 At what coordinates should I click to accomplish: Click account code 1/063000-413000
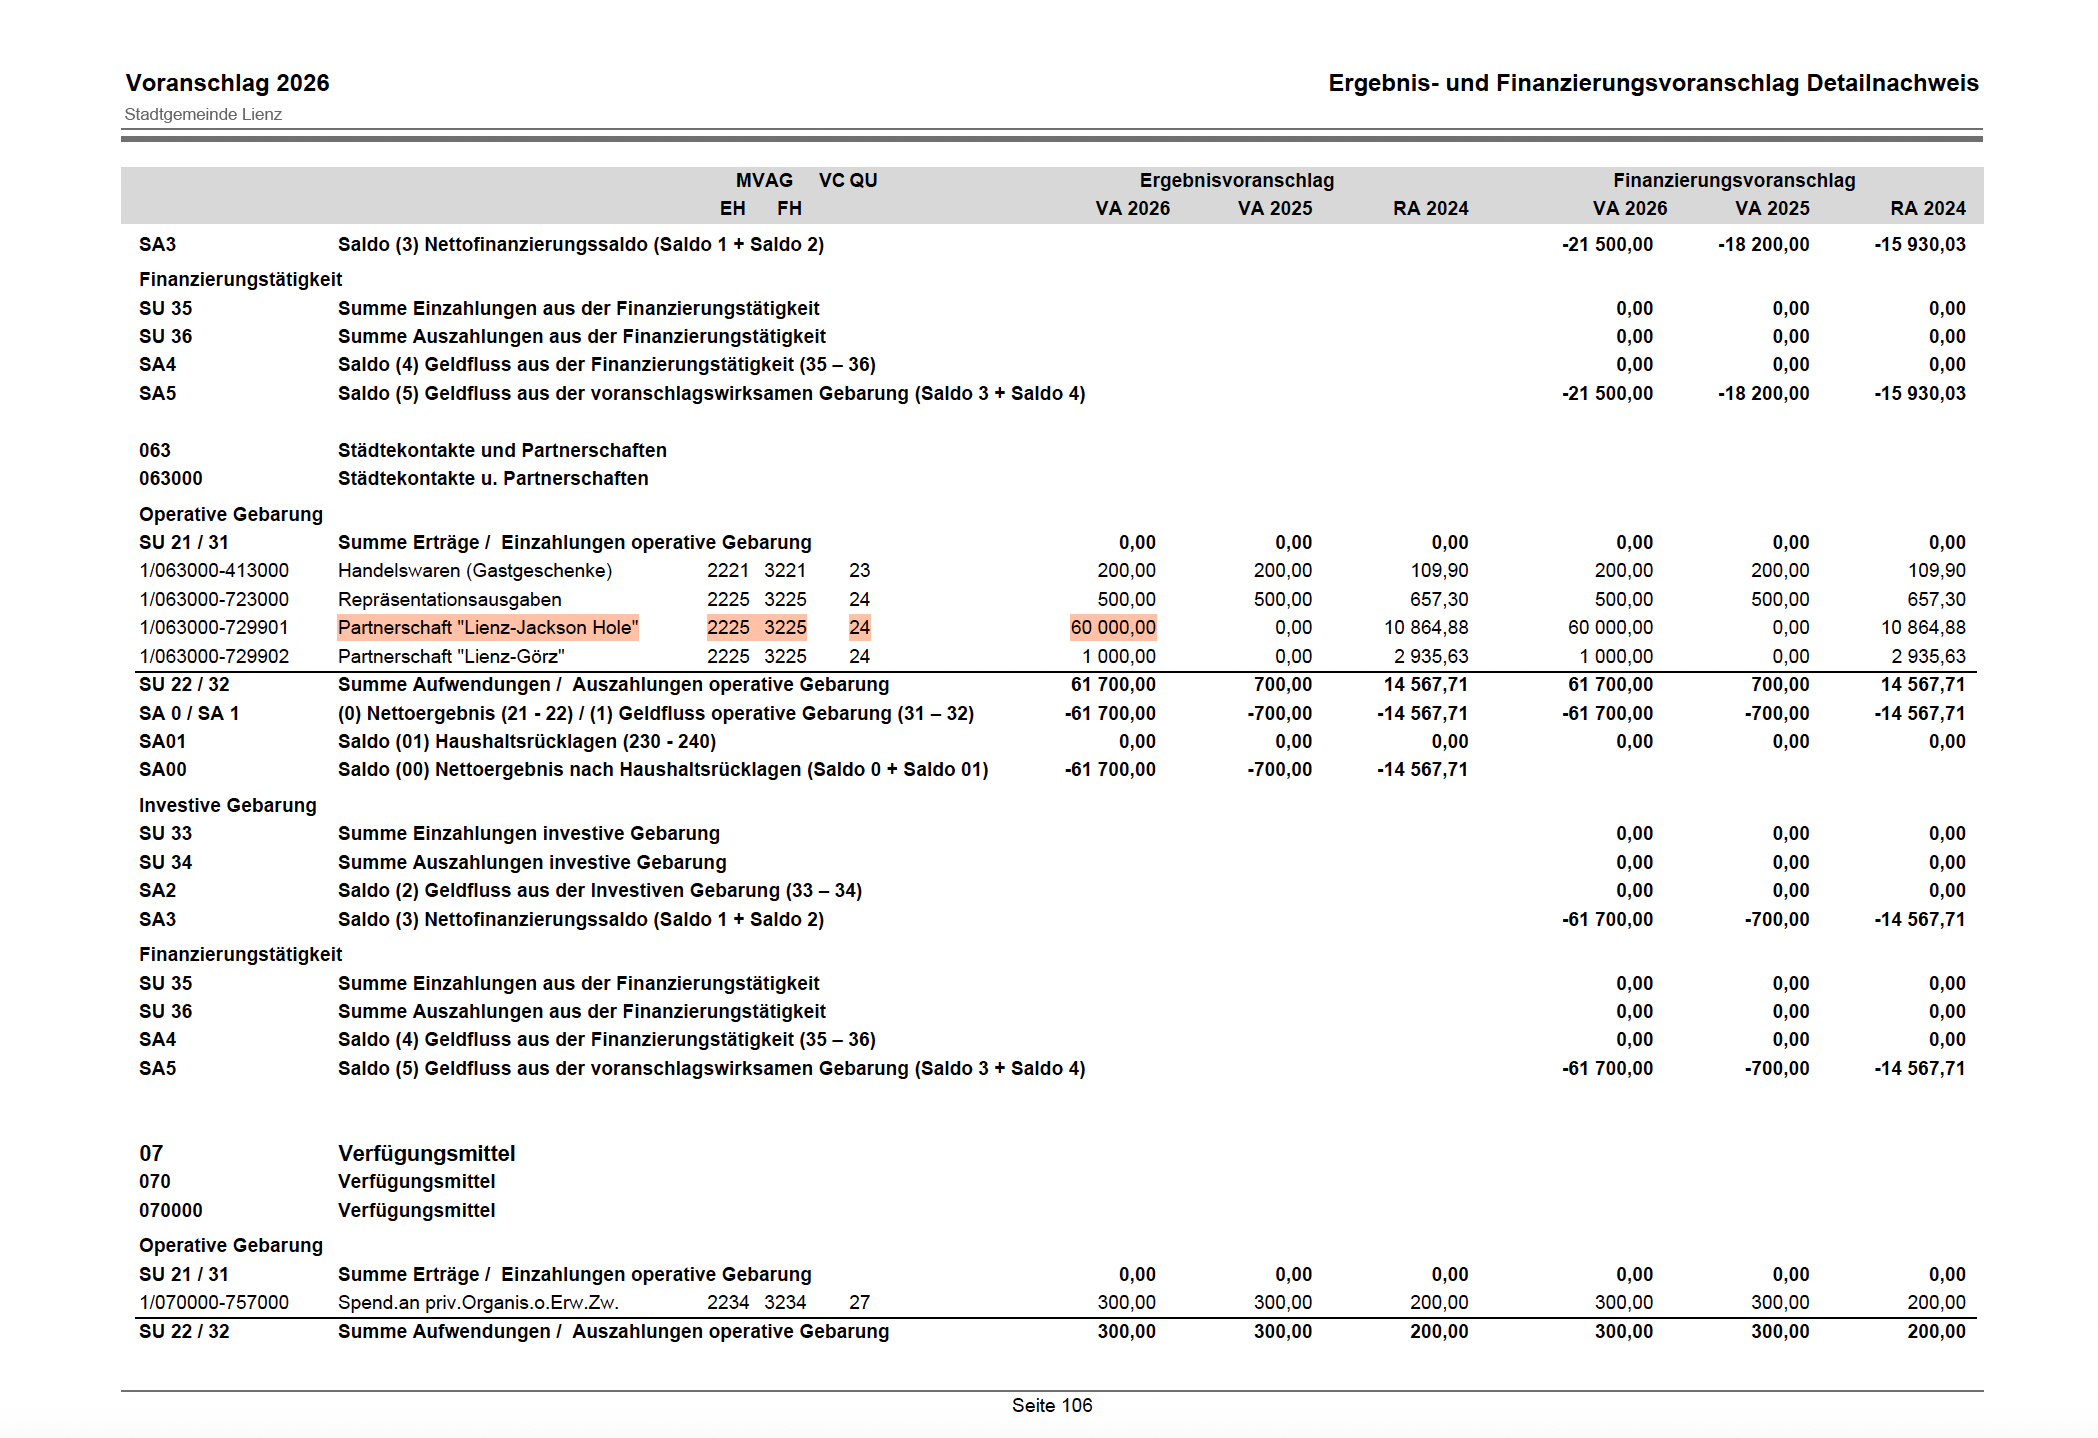coord(214,571)
